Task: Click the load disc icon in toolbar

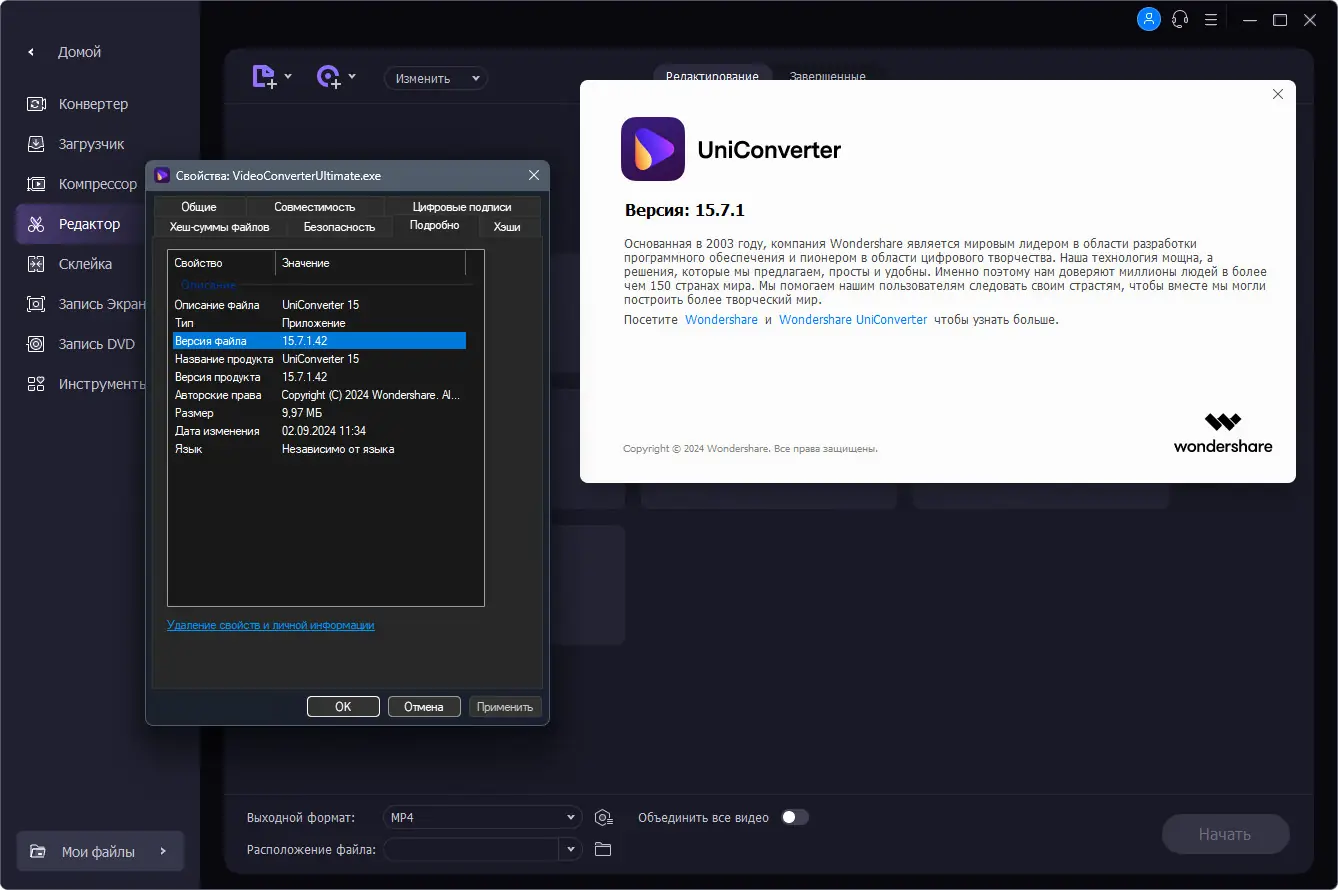Action: click(328, 77)
